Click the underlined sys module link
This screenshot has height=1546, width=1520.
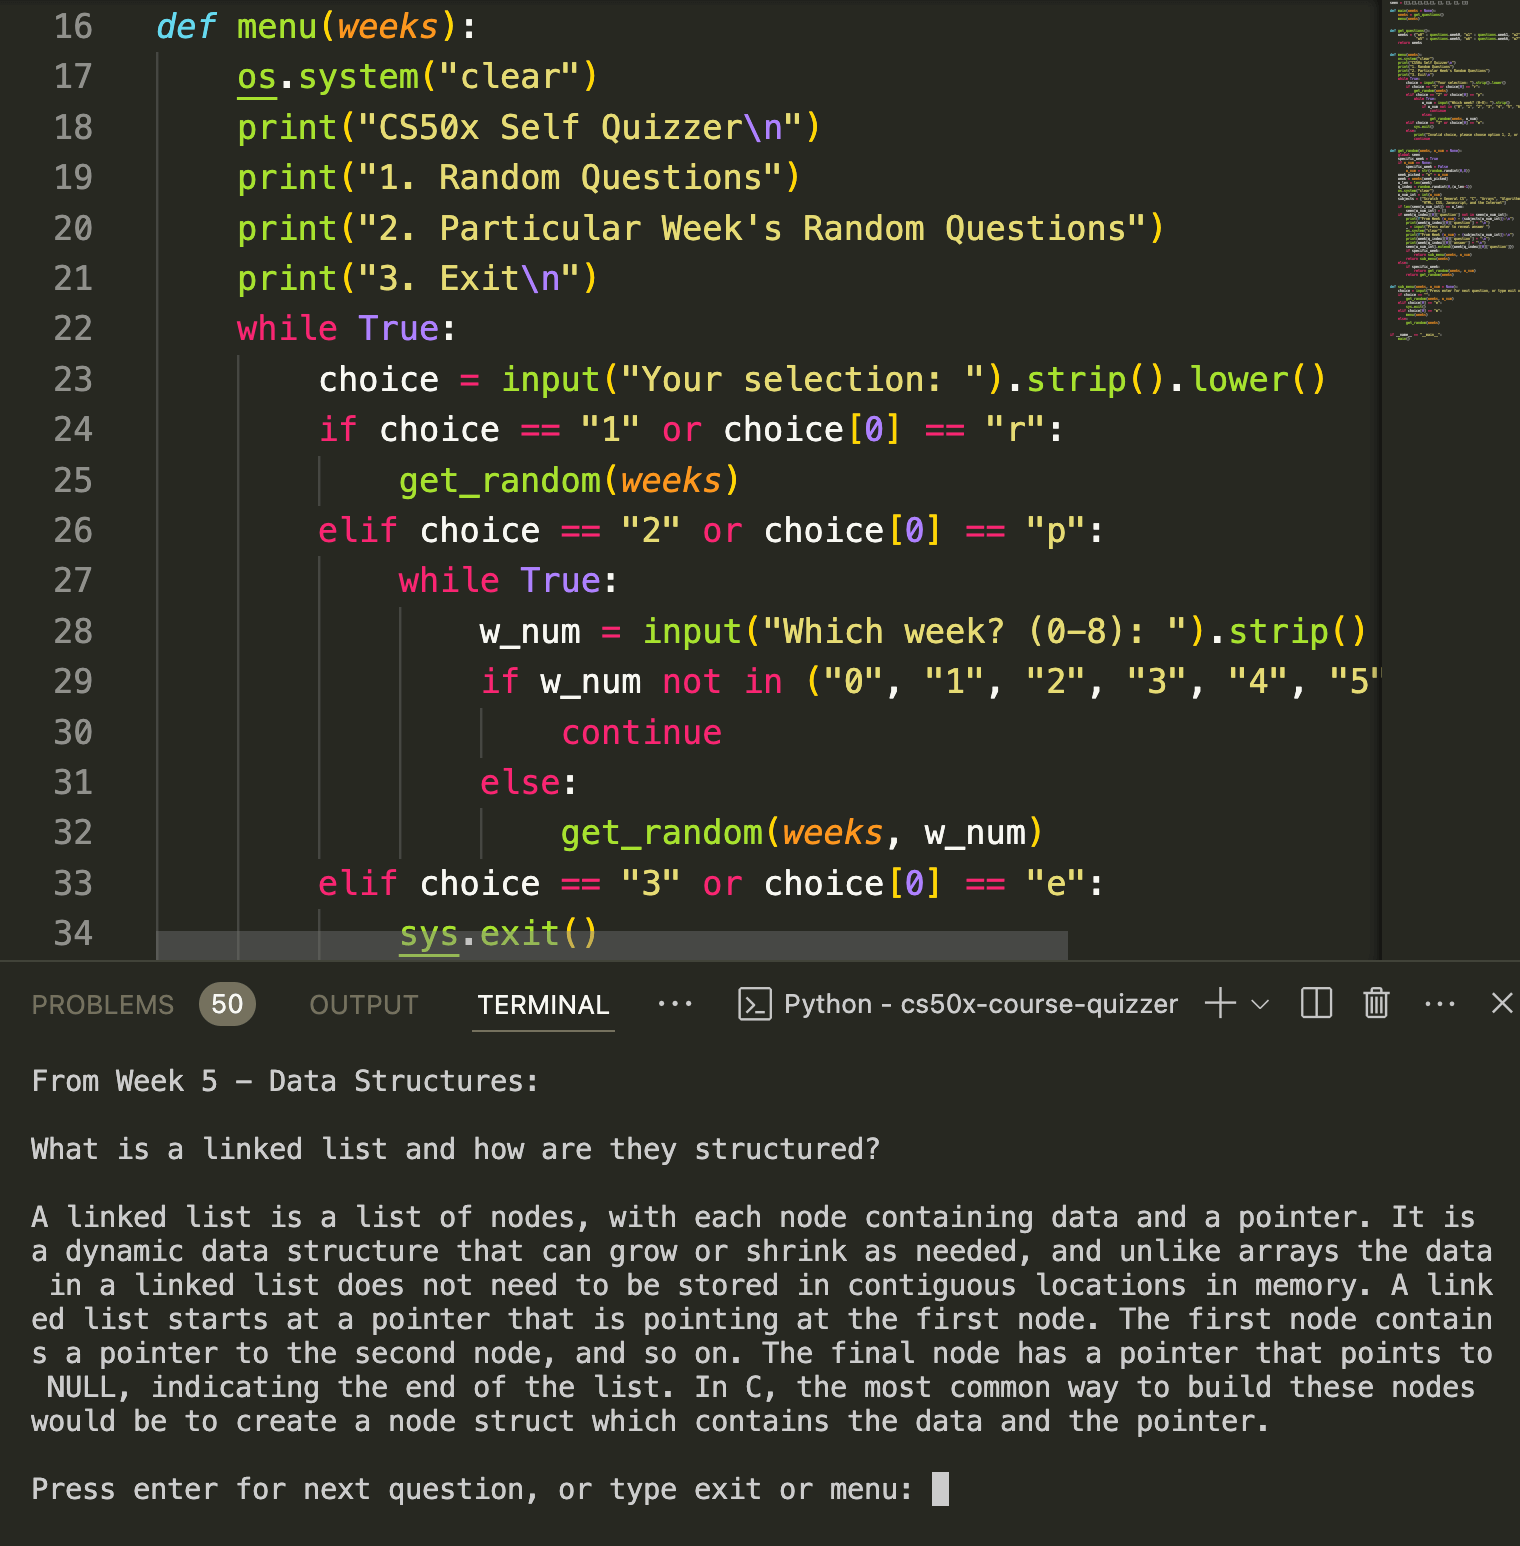428,933
